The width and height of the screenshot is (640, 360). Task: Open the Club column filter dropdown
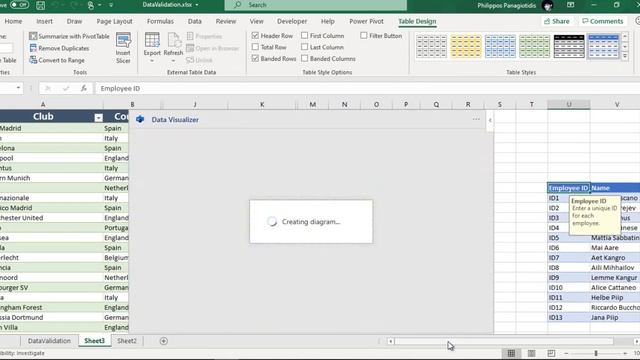tap(98, 118)
